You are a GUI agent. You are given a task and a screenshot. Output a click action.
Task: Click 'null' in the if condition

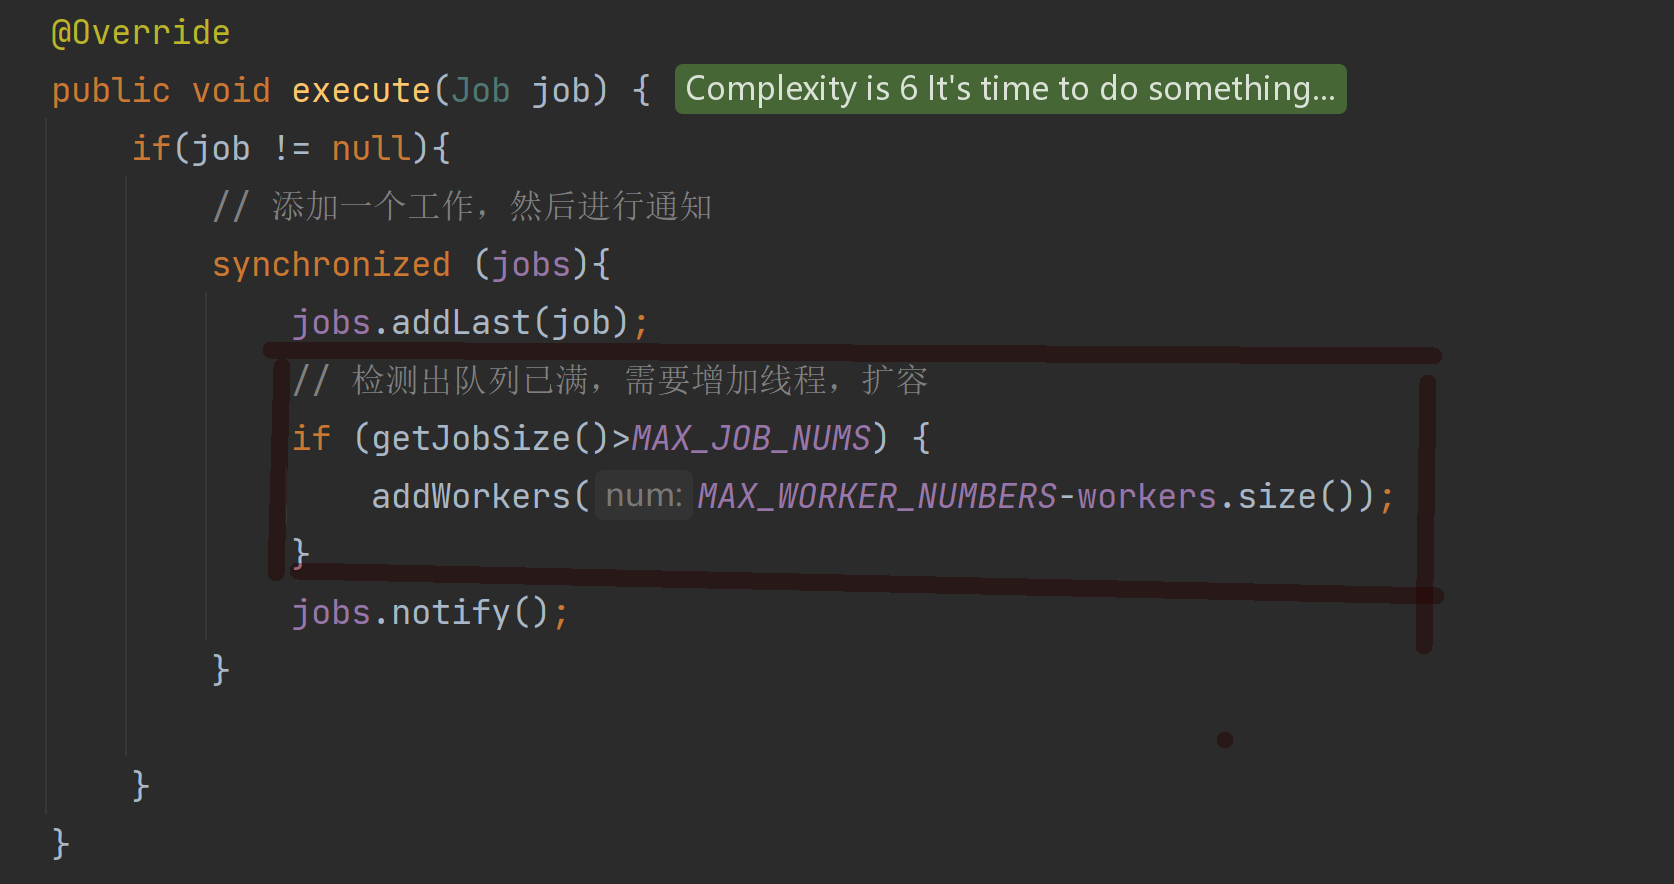click(371, 149)
